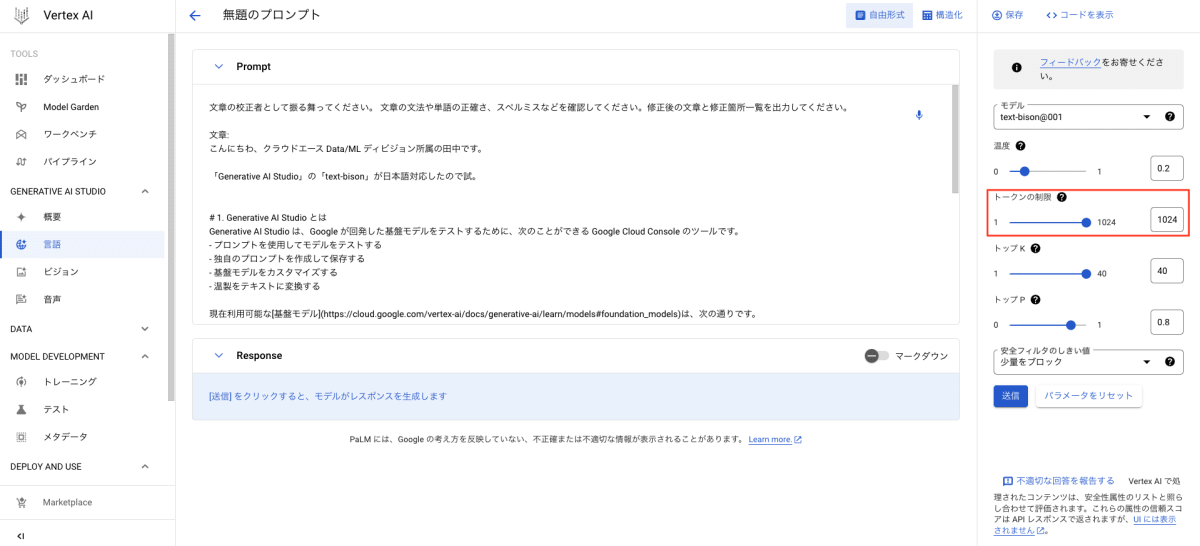The width and height of the screenshot is (1200, 546).
Task: Click help icon next to 安全フィルタ dropdown
Action: (x=1169, y=362)
